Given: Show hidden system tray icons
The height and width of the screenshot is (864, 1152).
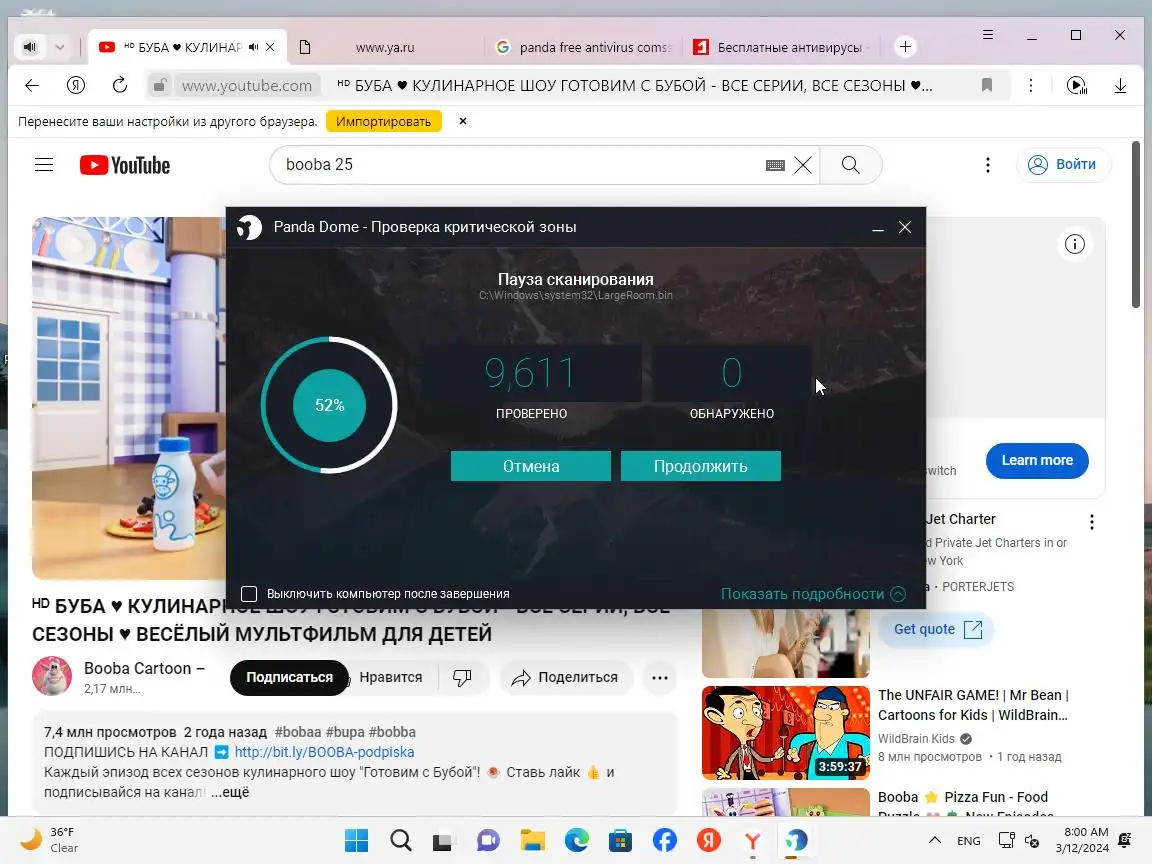Looking at the screenshot, I should (x=935, y=840).
